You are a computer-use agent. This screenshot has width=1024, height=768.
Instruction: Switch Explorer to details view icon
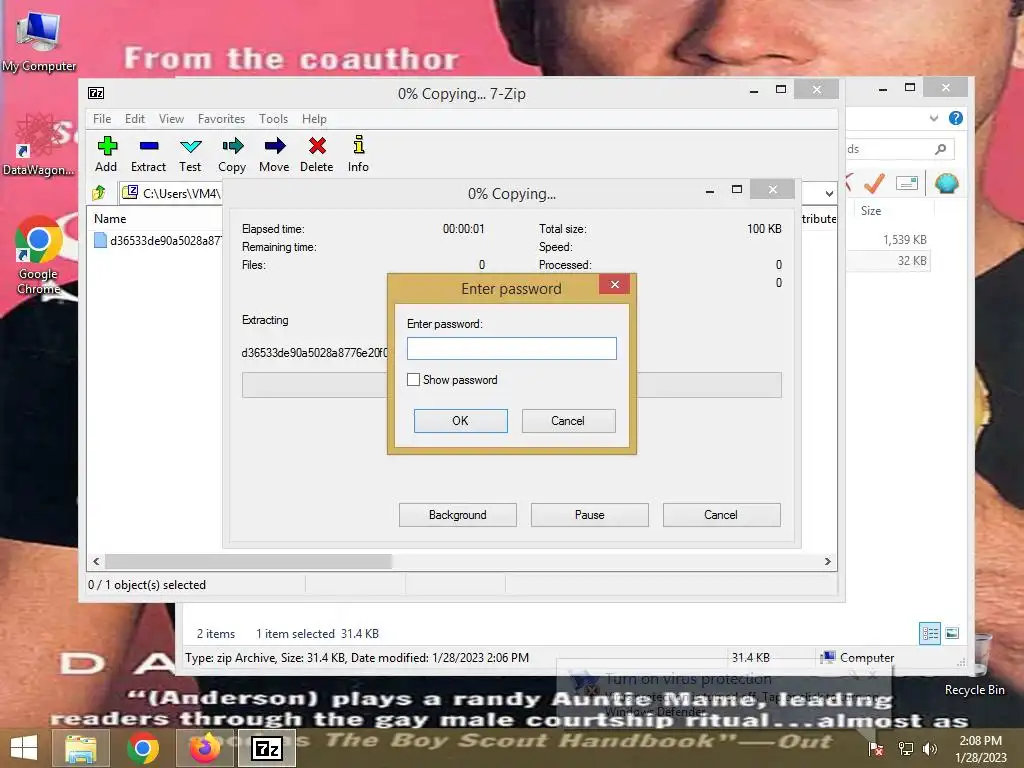pyautogui.click(x=930, y=633)
